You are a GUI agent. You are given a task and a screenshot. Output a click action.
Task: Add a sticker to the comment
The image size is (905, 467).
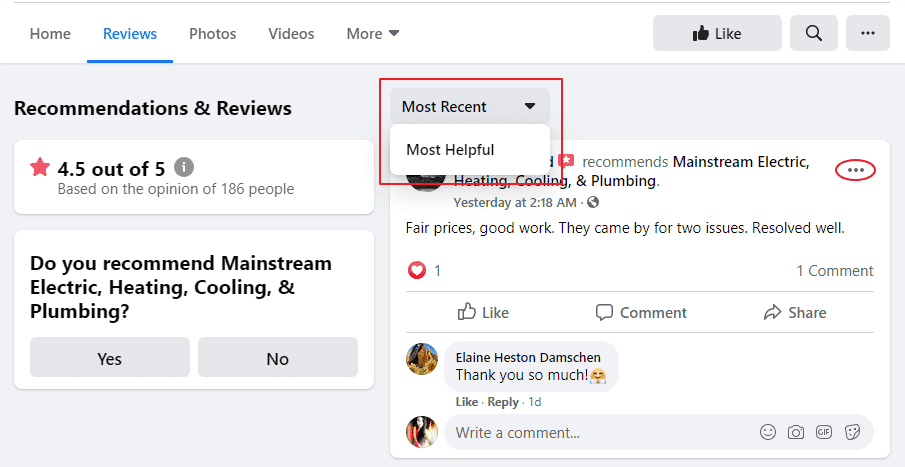(x=852, y=432)
